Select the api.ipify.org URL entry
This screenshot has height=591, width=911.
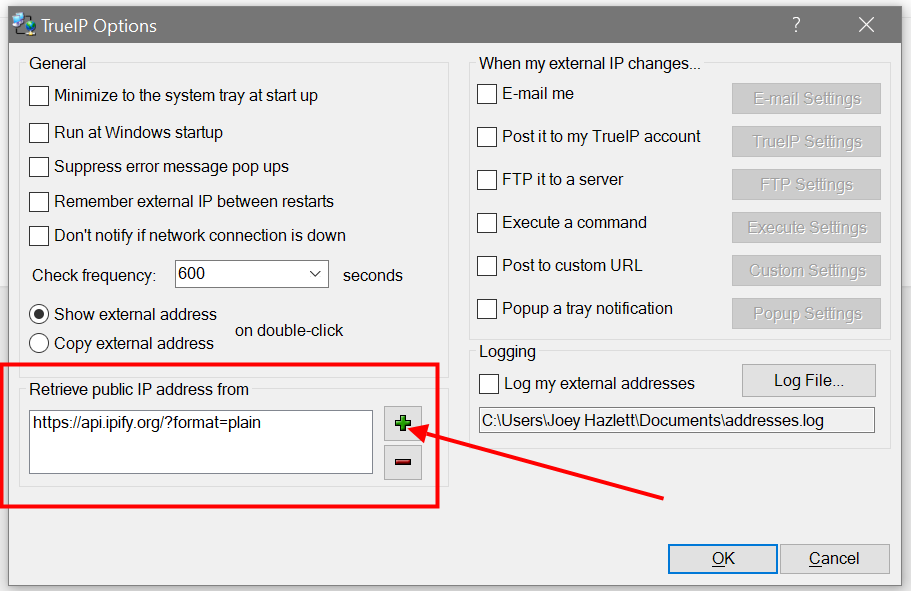click(x=147, y=423)
